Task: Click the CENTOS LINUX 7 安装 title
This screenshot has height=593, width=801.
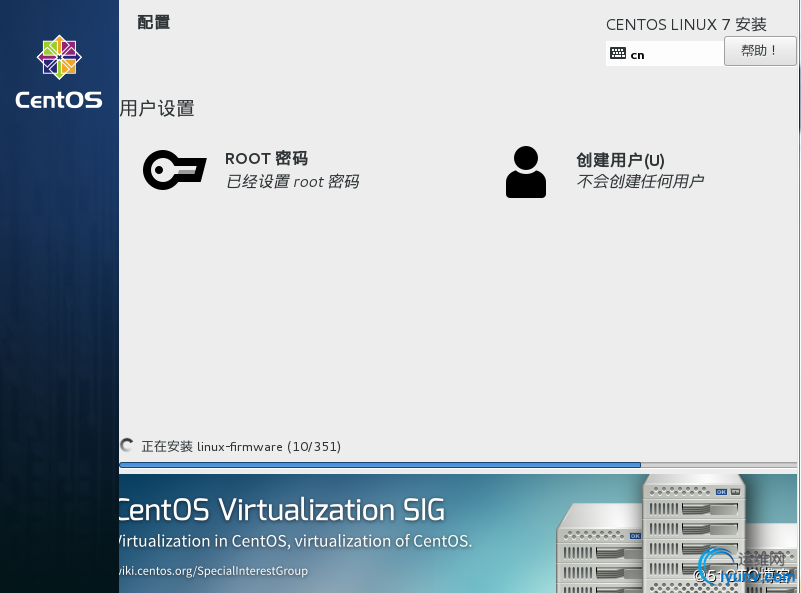Action: (x=686, y=25)
